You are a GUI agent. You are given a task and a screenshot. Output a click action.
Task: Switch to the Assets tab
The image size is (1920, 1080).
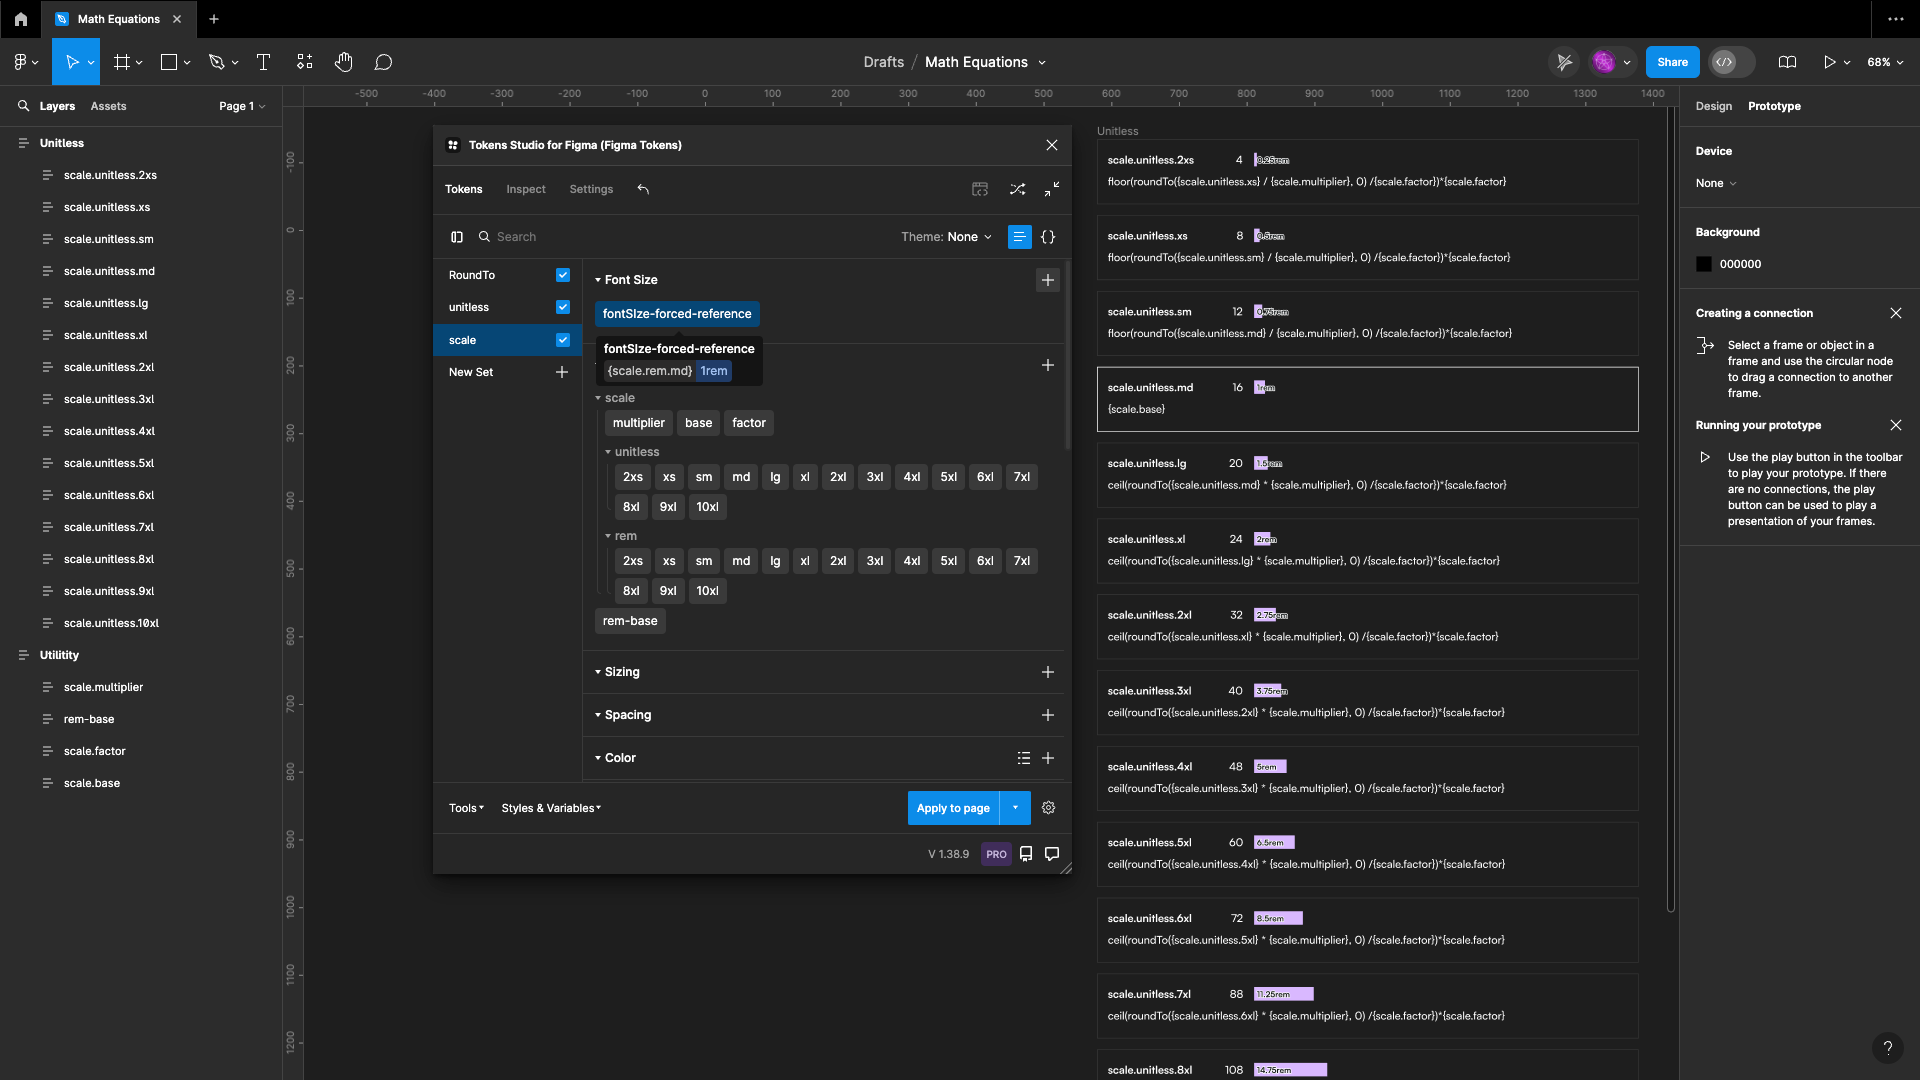pyautogui.click(x=108, y=106)
